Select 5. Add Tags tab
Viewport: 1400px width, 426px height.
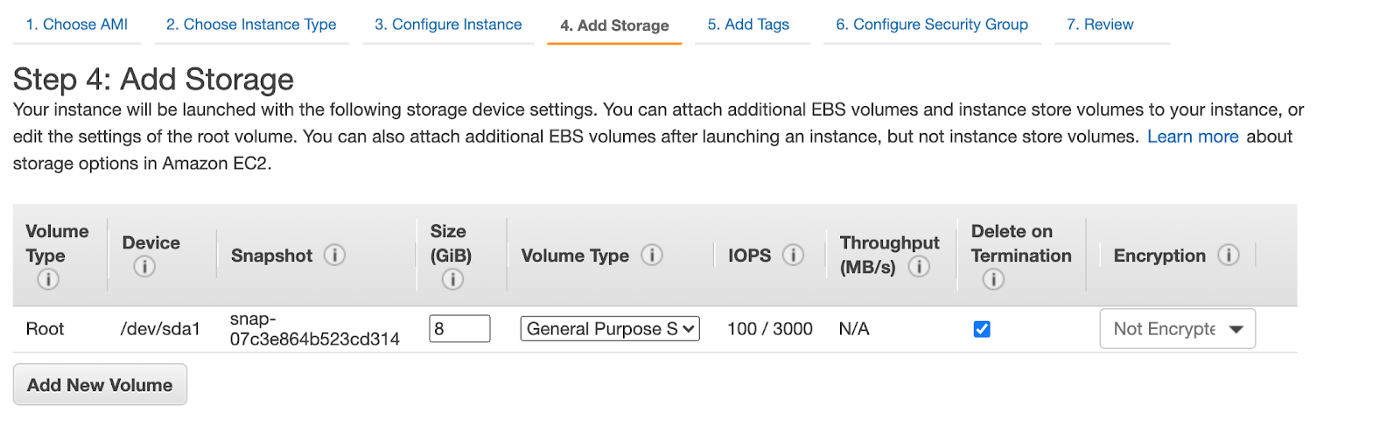click(748, 24)
